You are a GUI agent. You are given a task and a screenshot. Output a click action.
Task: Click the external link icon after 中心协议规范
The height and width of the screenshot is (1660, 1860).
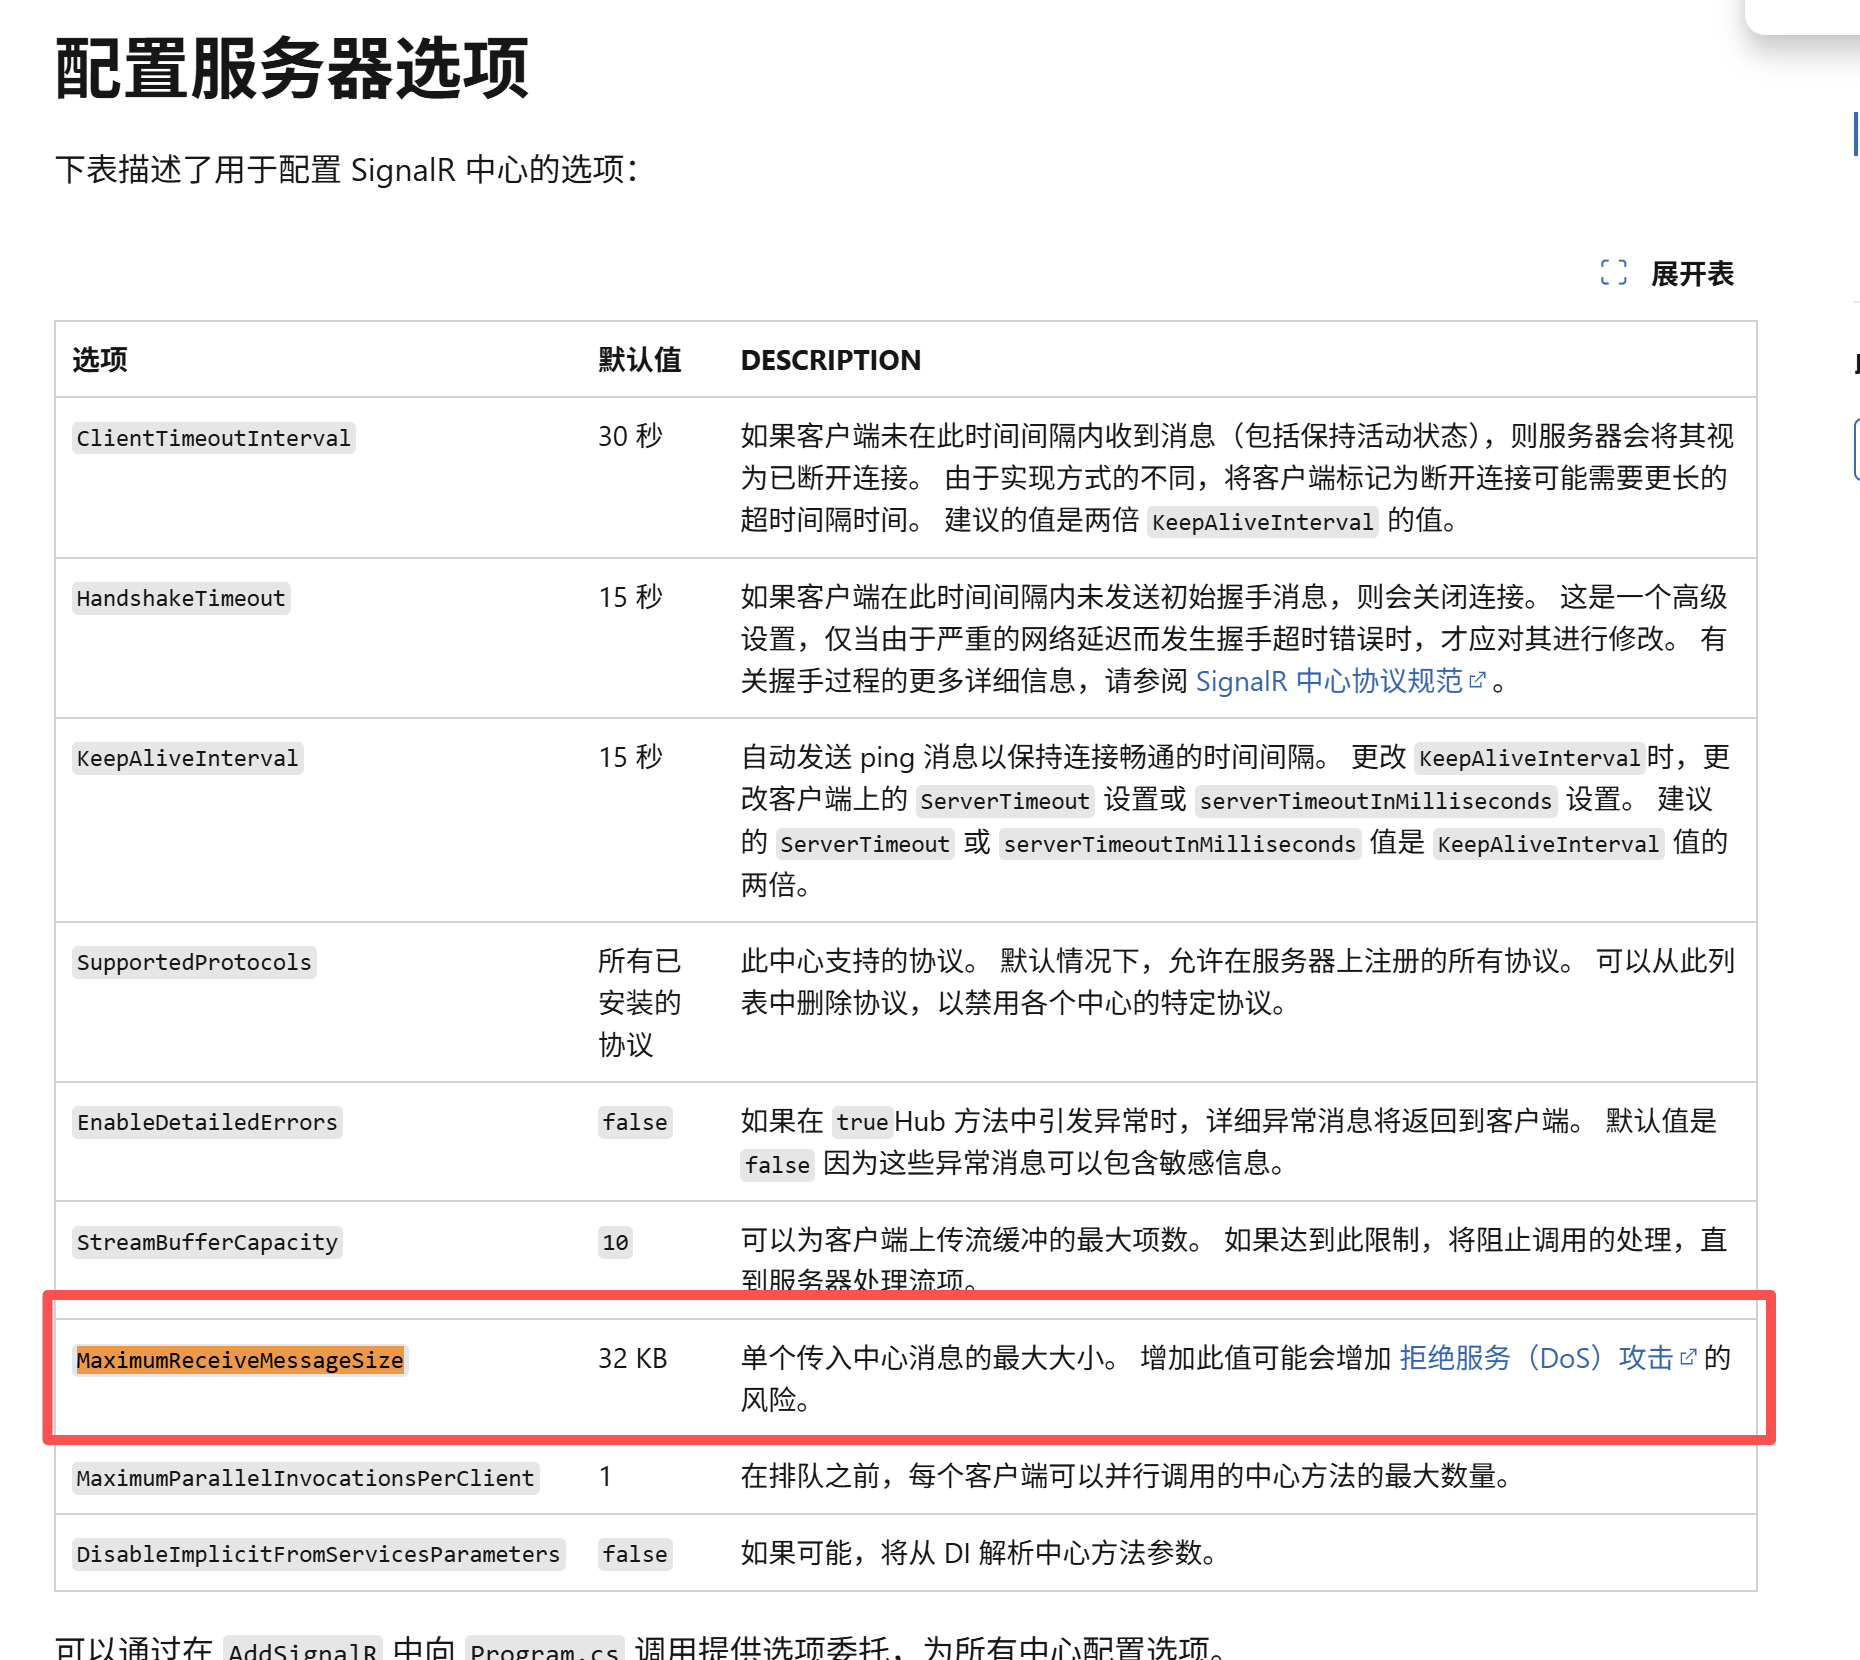(1477, 680)
